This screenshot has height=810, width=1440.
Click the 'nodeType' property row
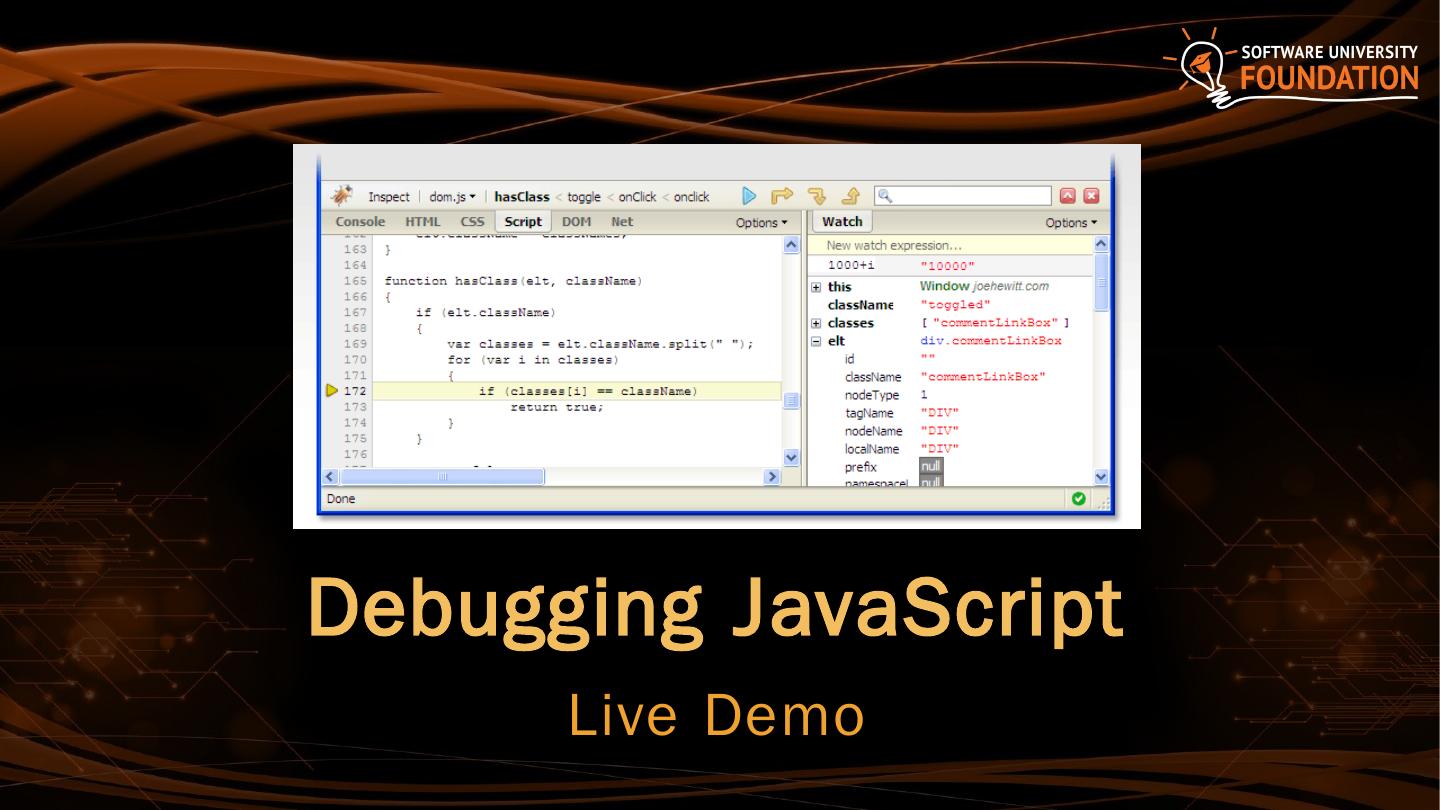coord(950,395)
